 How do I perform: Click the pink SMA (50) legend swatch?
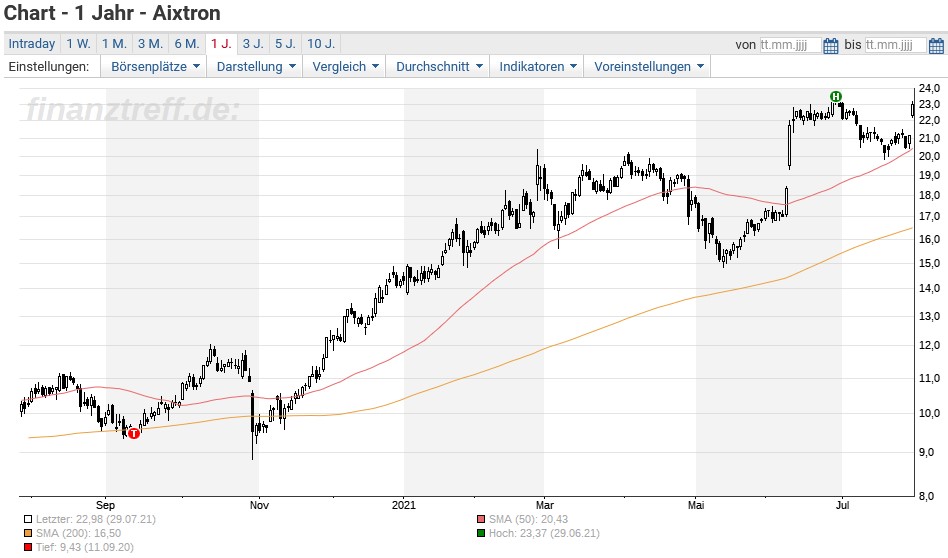481,519
